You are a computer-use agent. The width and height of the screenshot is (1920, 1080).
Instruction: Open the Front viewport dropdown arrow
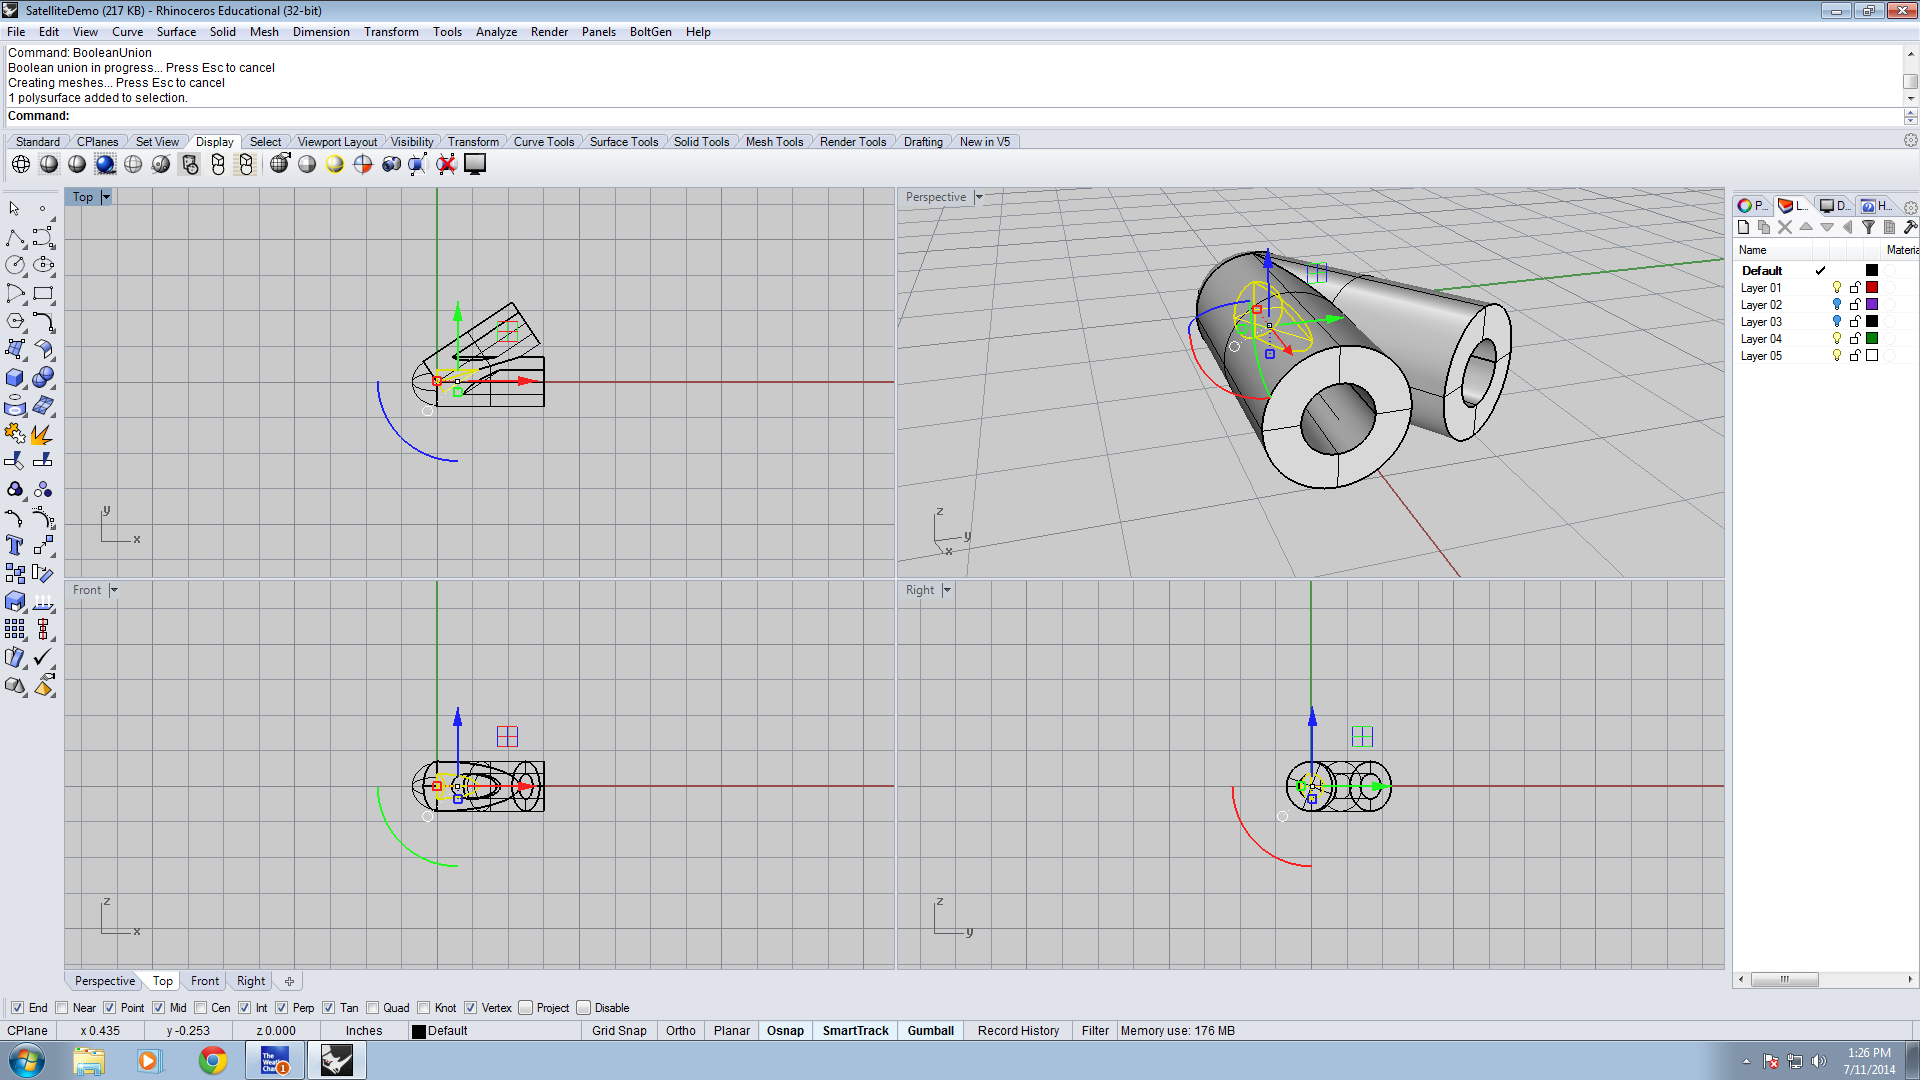[114, 590]
